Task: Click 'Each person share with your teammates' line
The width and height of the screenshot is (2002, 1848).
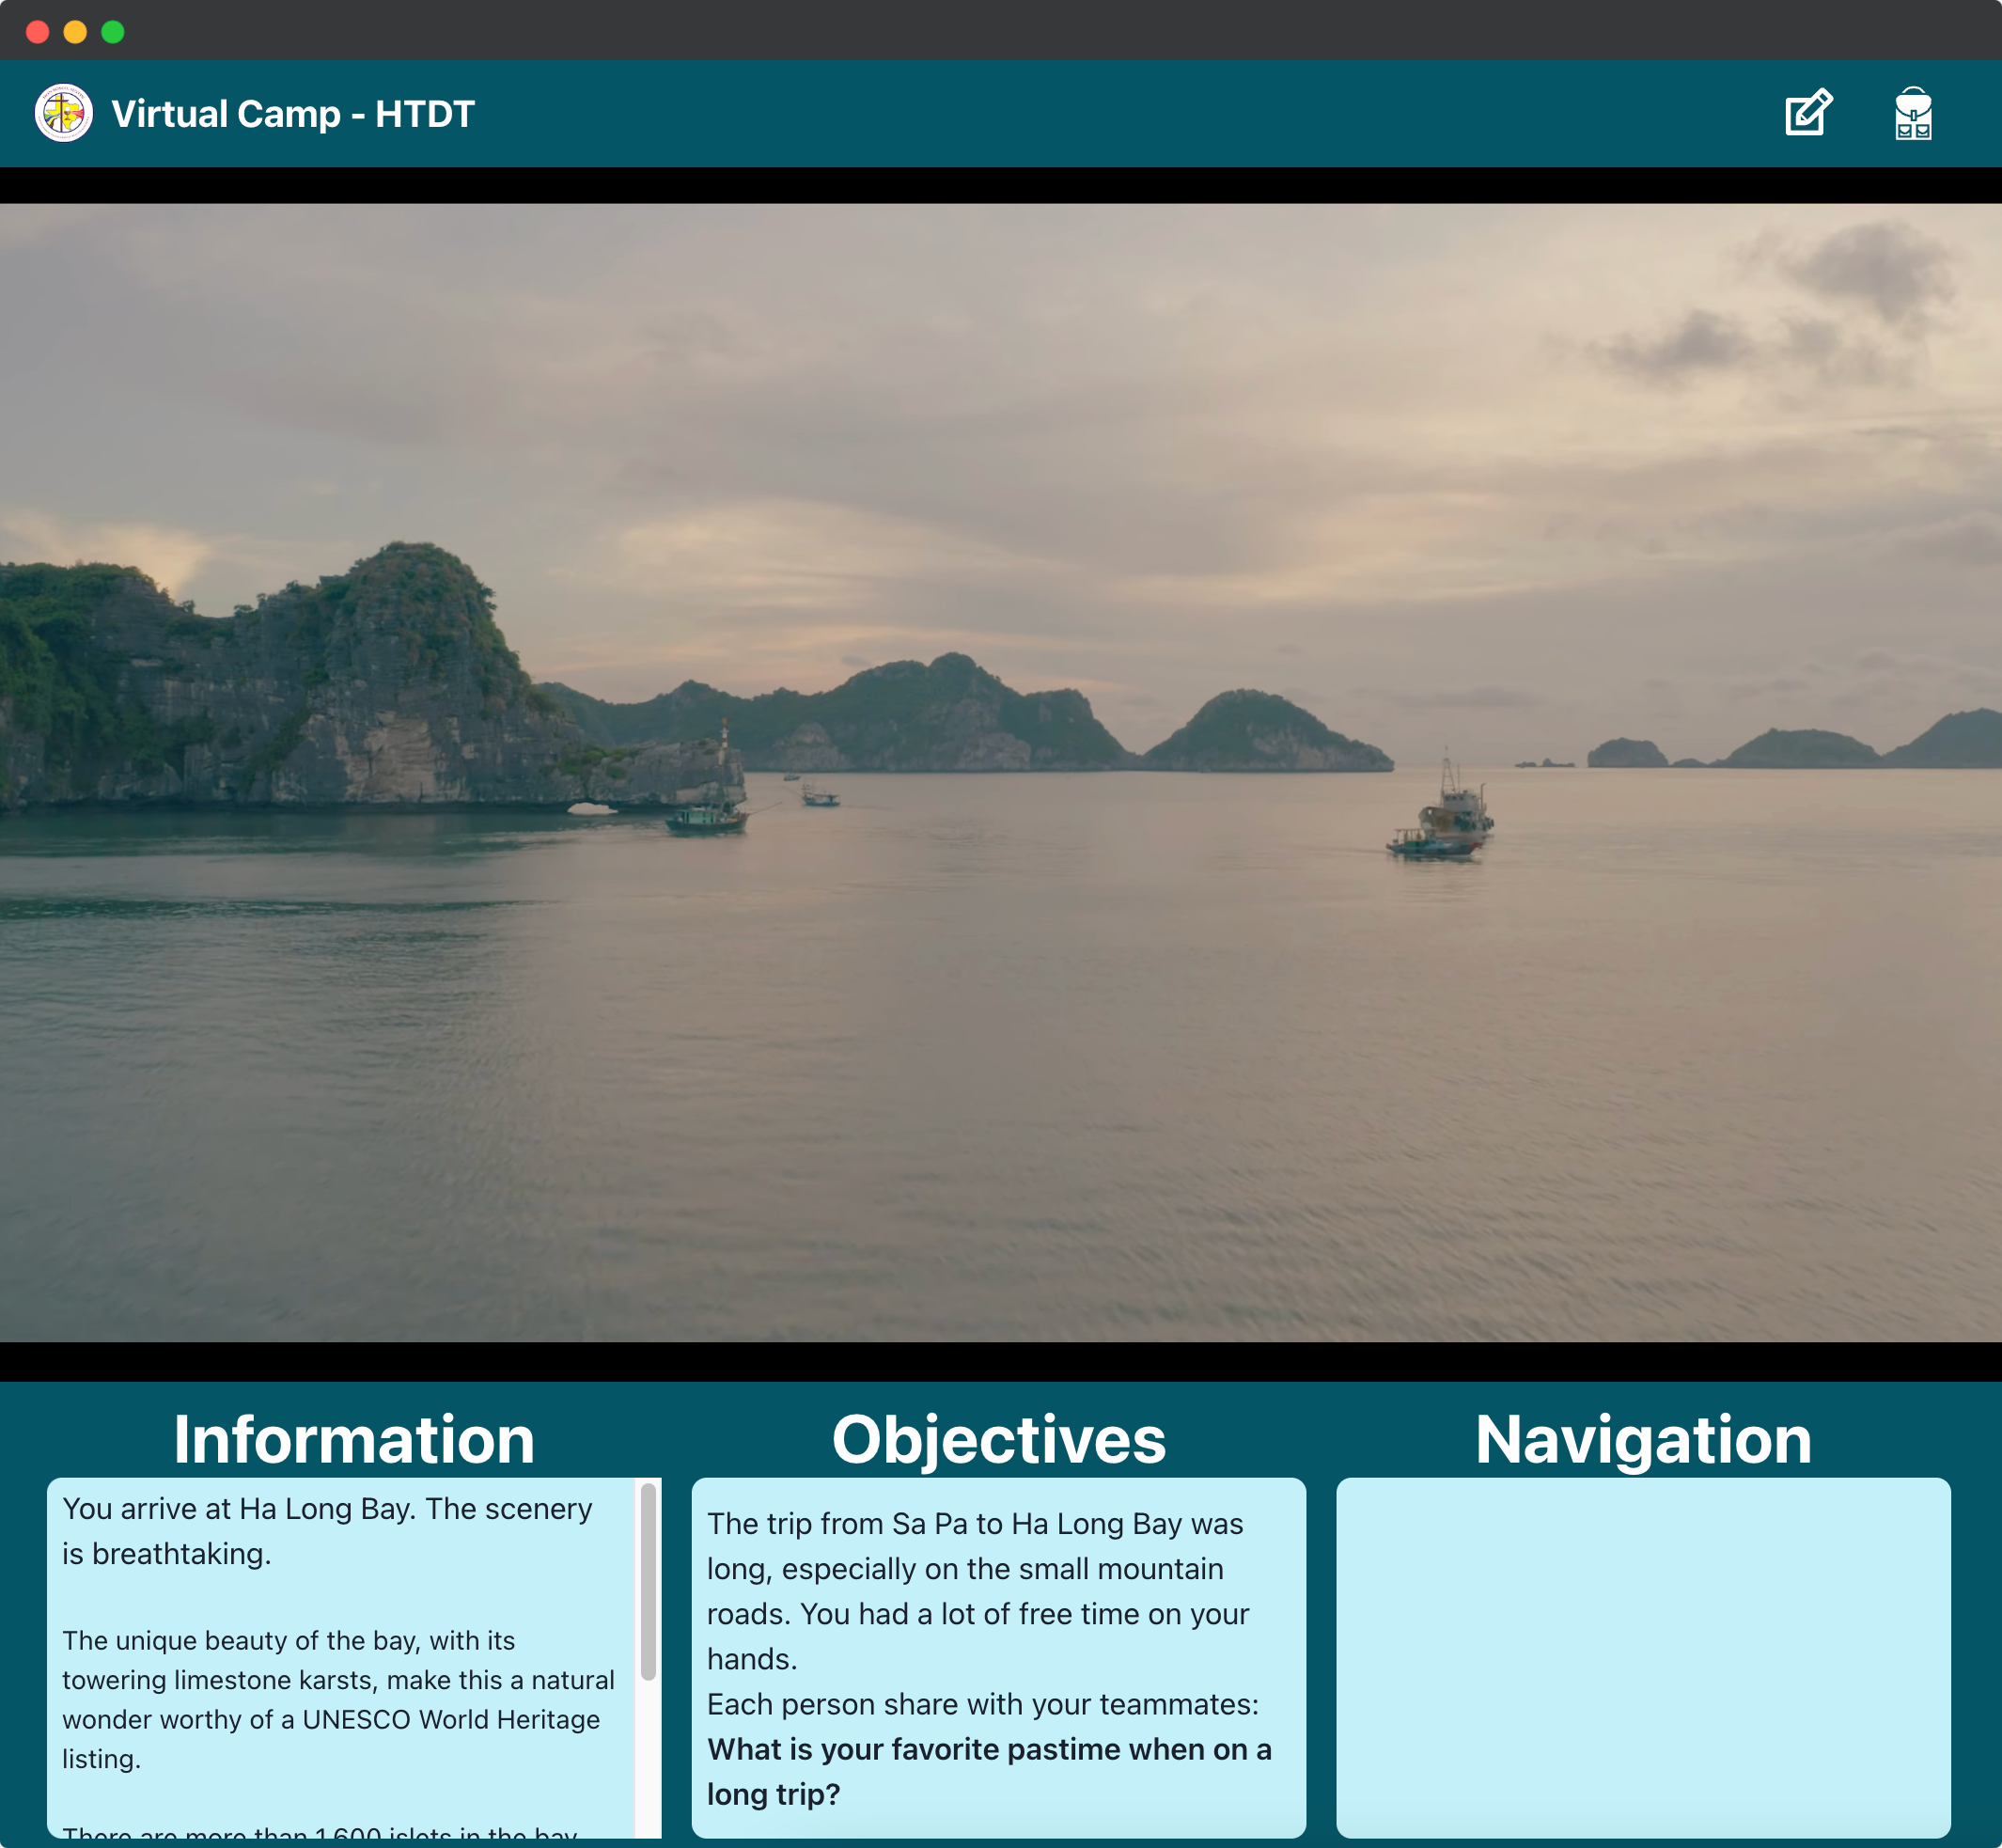Action: tap(983, 1704)
